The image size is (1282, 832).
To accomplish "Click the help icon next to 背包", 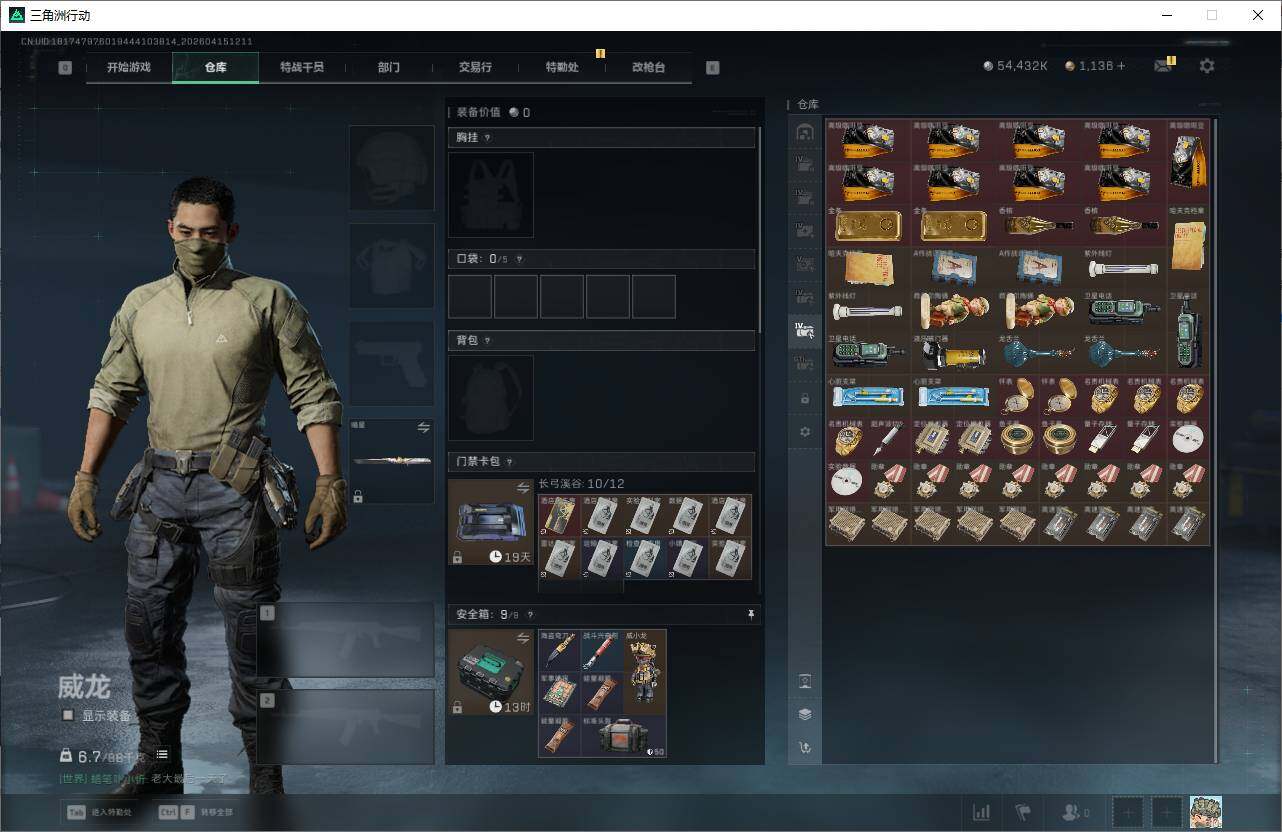I will pyautogui.click(x=488, y=341).
